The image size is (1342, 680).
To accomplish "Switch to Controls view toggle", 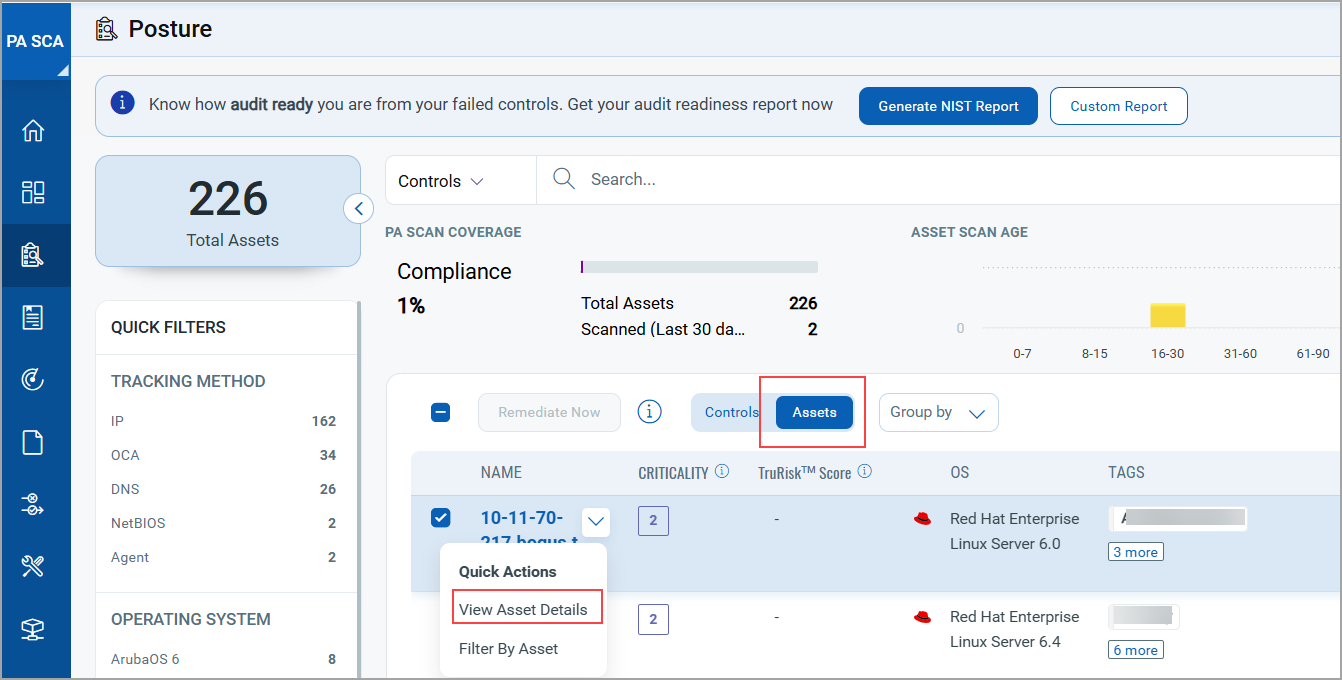I will (732, 412).
